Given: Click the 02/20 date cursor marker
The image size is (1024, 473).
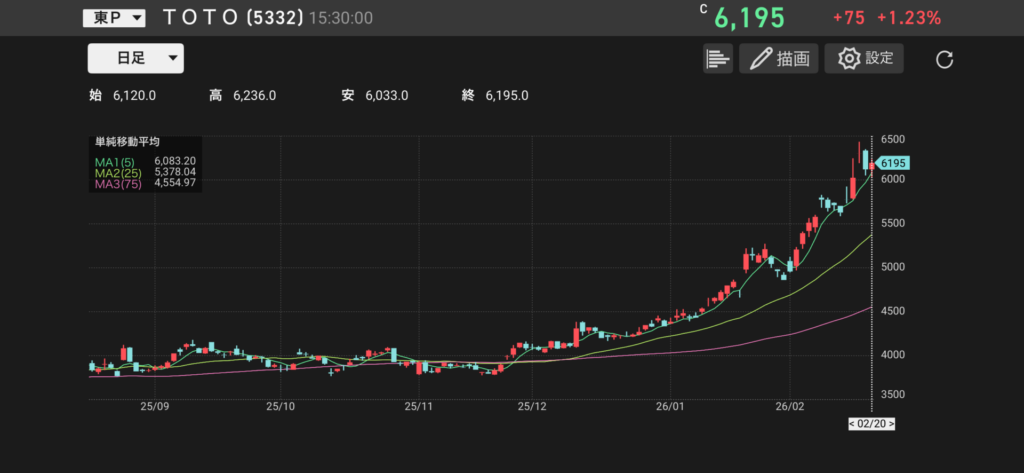Looking at the screenshot, I should (871, 424).
